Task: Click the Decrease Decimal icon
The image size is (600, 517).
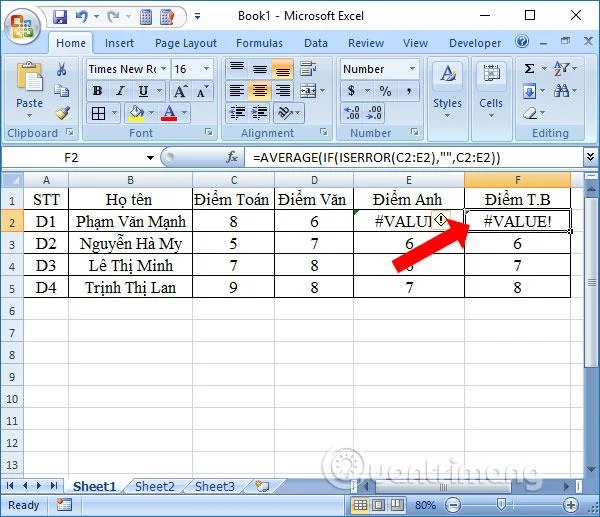Action: tap(374, 113)
